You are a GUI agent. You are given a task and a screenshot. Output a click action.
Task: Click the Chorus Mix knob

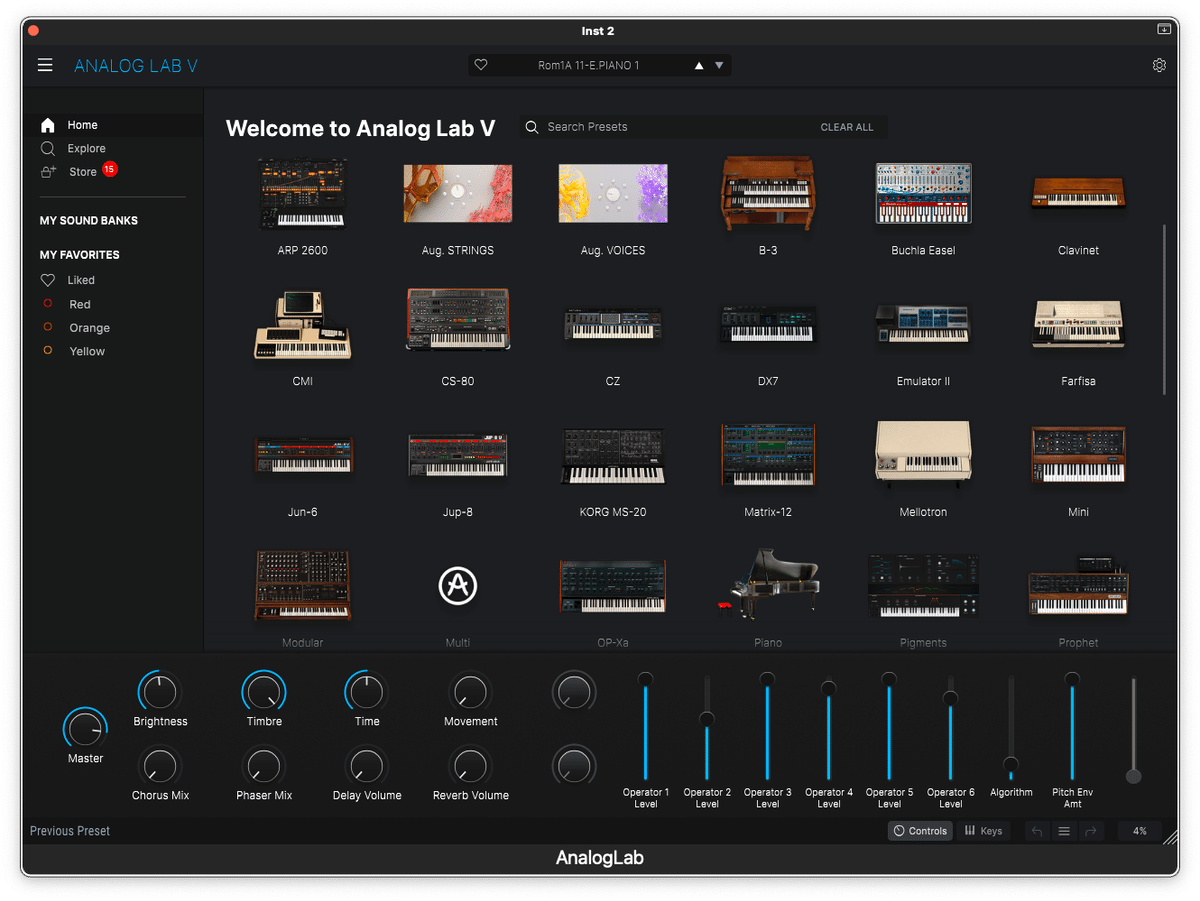point(160,767)
